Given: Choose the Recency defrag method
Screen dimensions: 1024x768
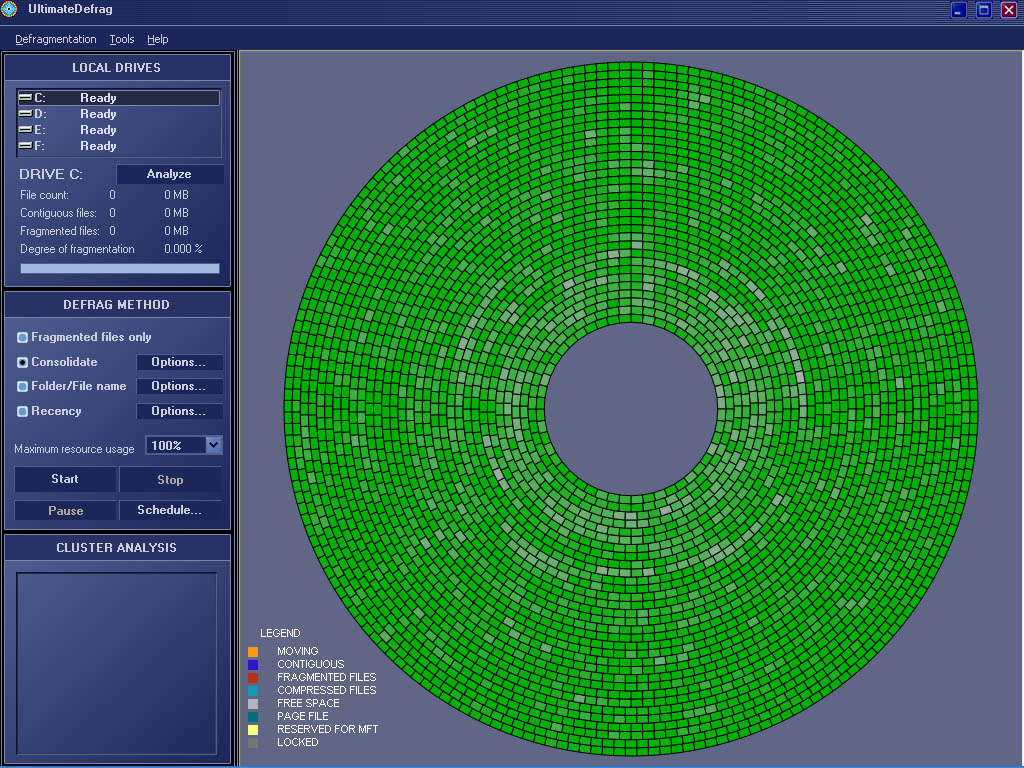Looking at the screenshot, I should click(x=23, y=412).
